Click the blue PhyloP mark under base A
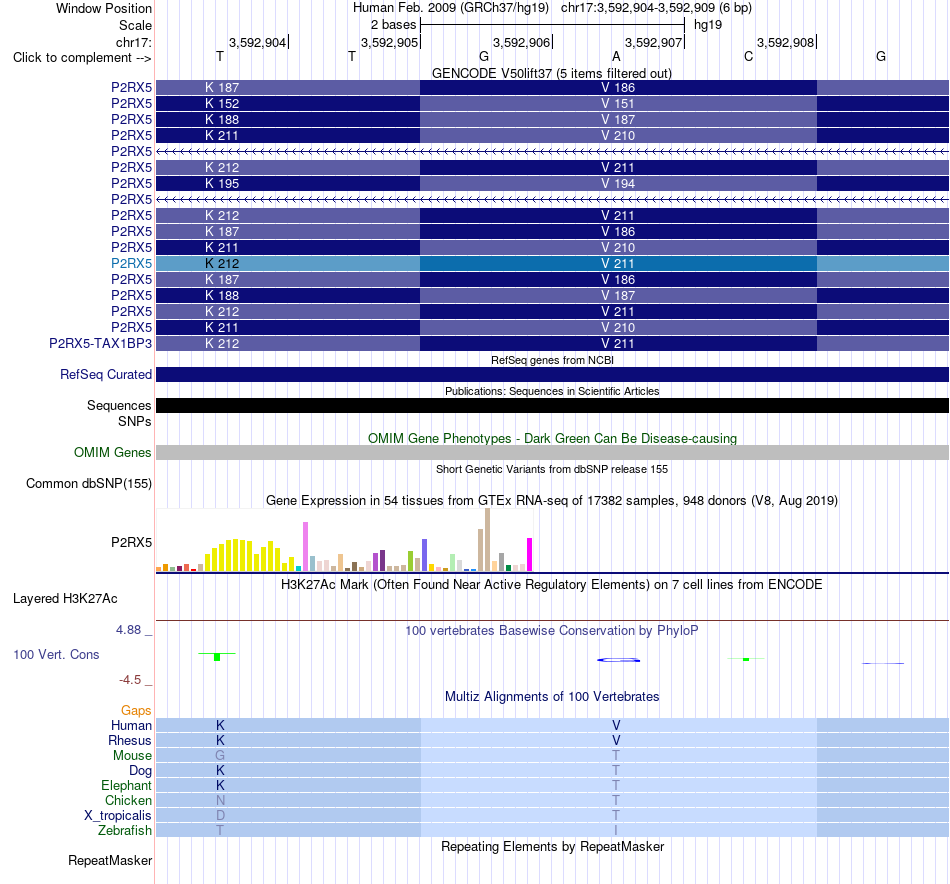950x884 pixels. pos(618,660)
